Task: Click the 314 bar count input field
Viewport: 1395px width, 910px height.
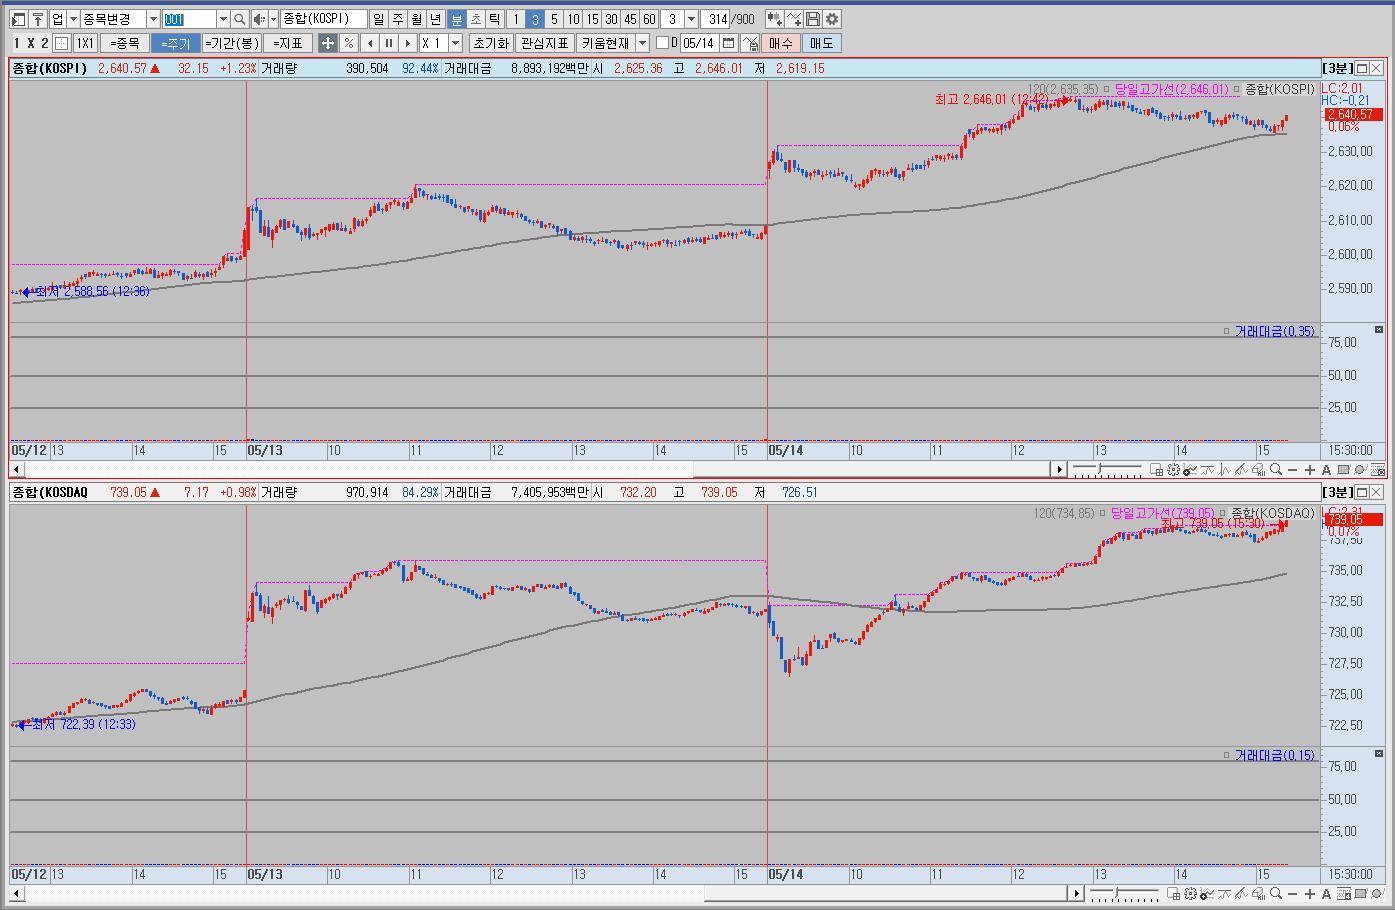Action: click(716, 19)
